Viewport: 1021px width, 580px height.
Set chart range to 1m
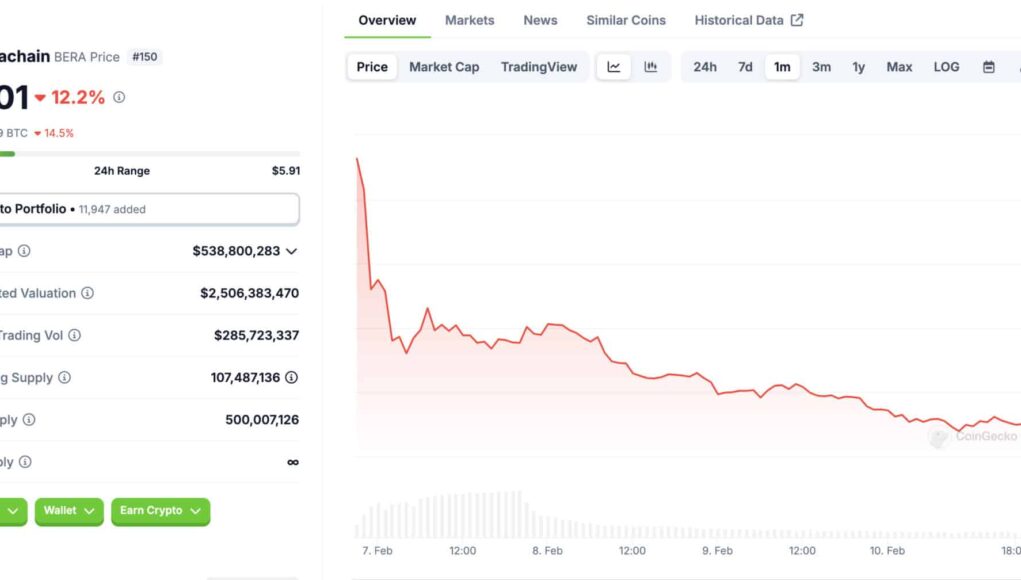782,67
